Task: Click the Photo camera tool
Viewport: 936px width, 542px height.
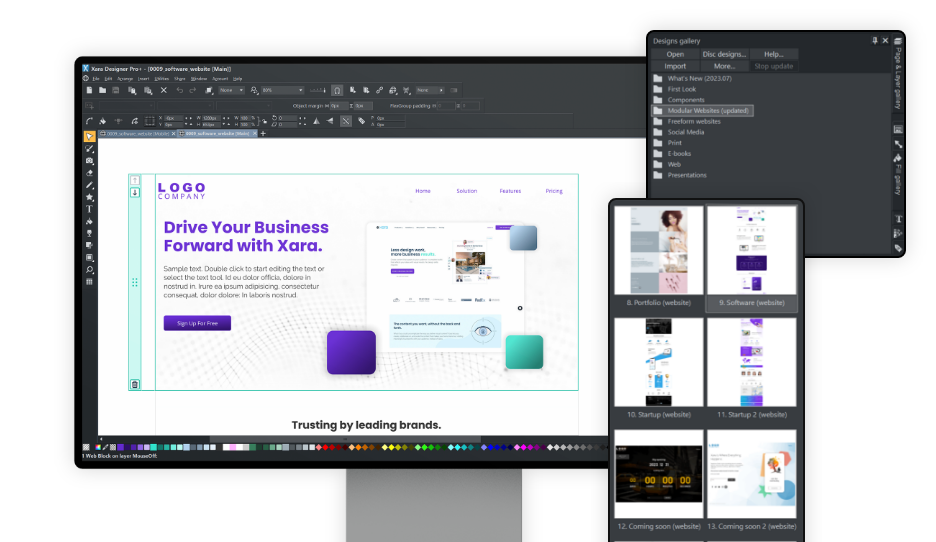Action: pyautogui.click(x=89, y=160)
